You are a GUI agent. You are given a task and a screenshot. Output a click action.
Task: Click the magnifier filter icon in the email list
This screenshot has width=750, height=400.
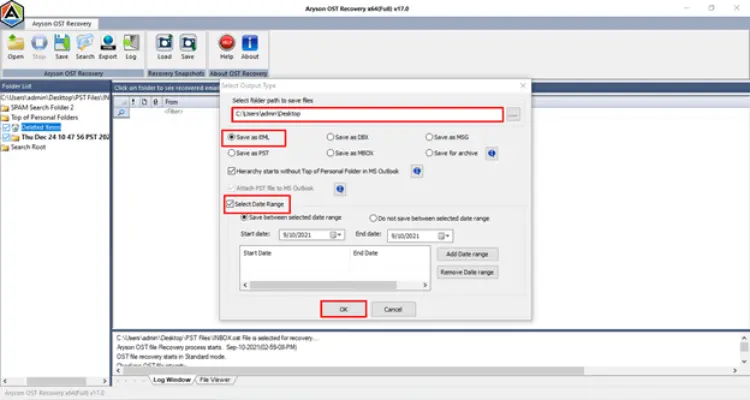pyautogui.click(x=121, y=112)
